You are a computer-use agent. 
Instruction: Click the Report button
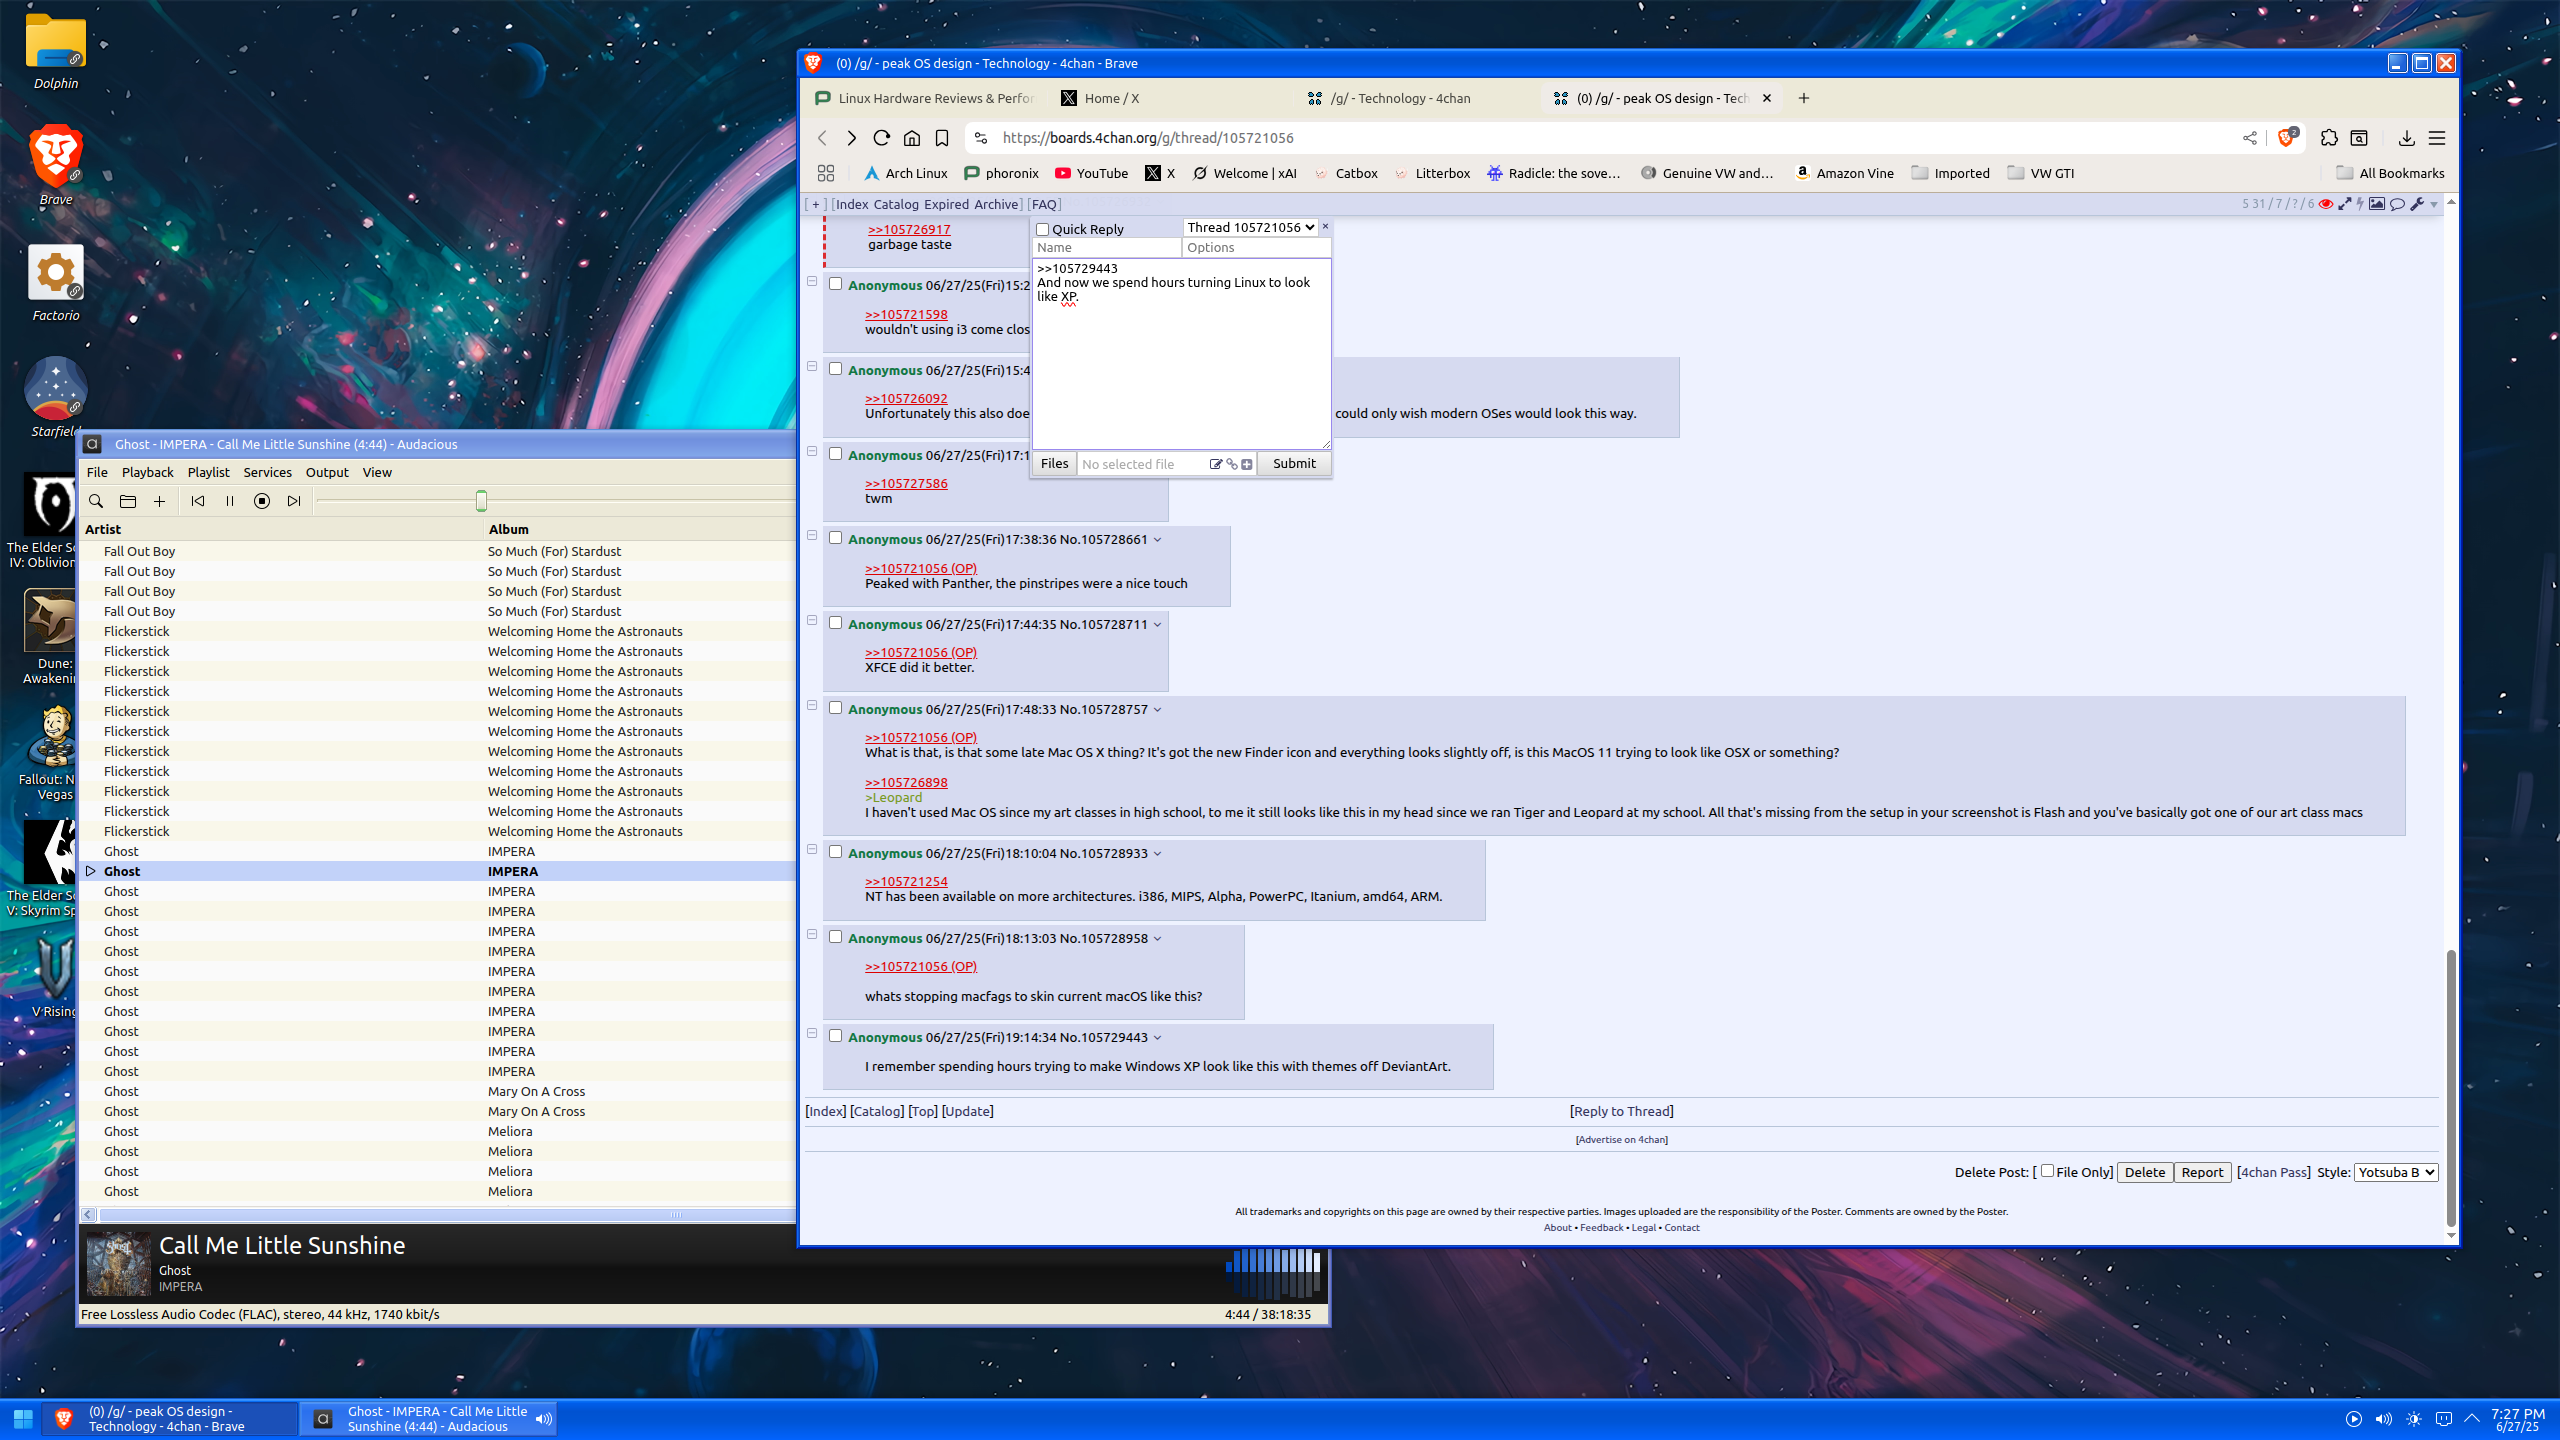tap(2202, 1172)
